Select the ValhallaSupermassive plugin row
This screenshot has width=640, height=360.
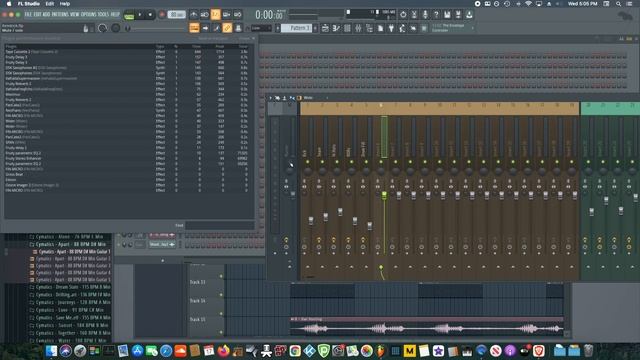click(x=127, y=78)
